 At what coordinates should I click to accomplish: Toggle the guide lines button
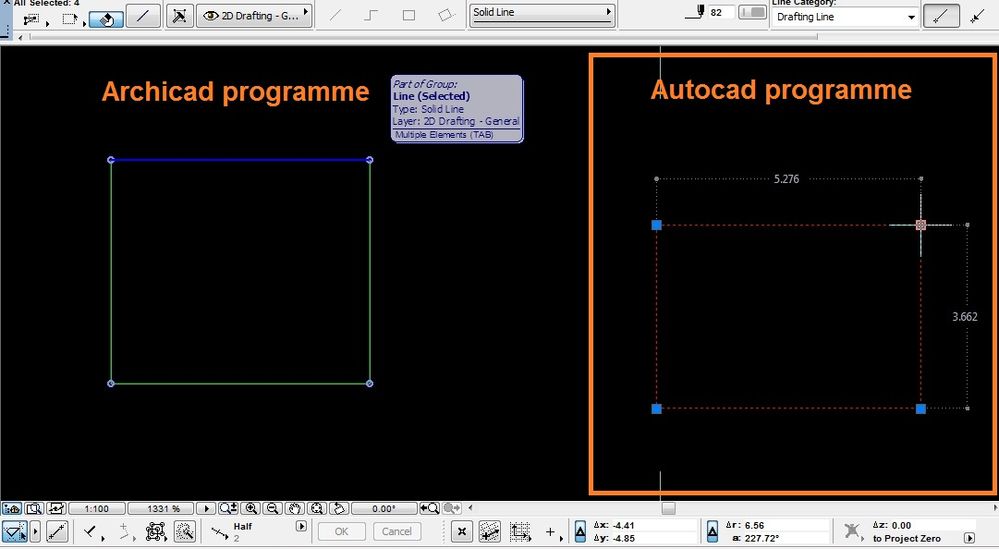coord(57,531)
